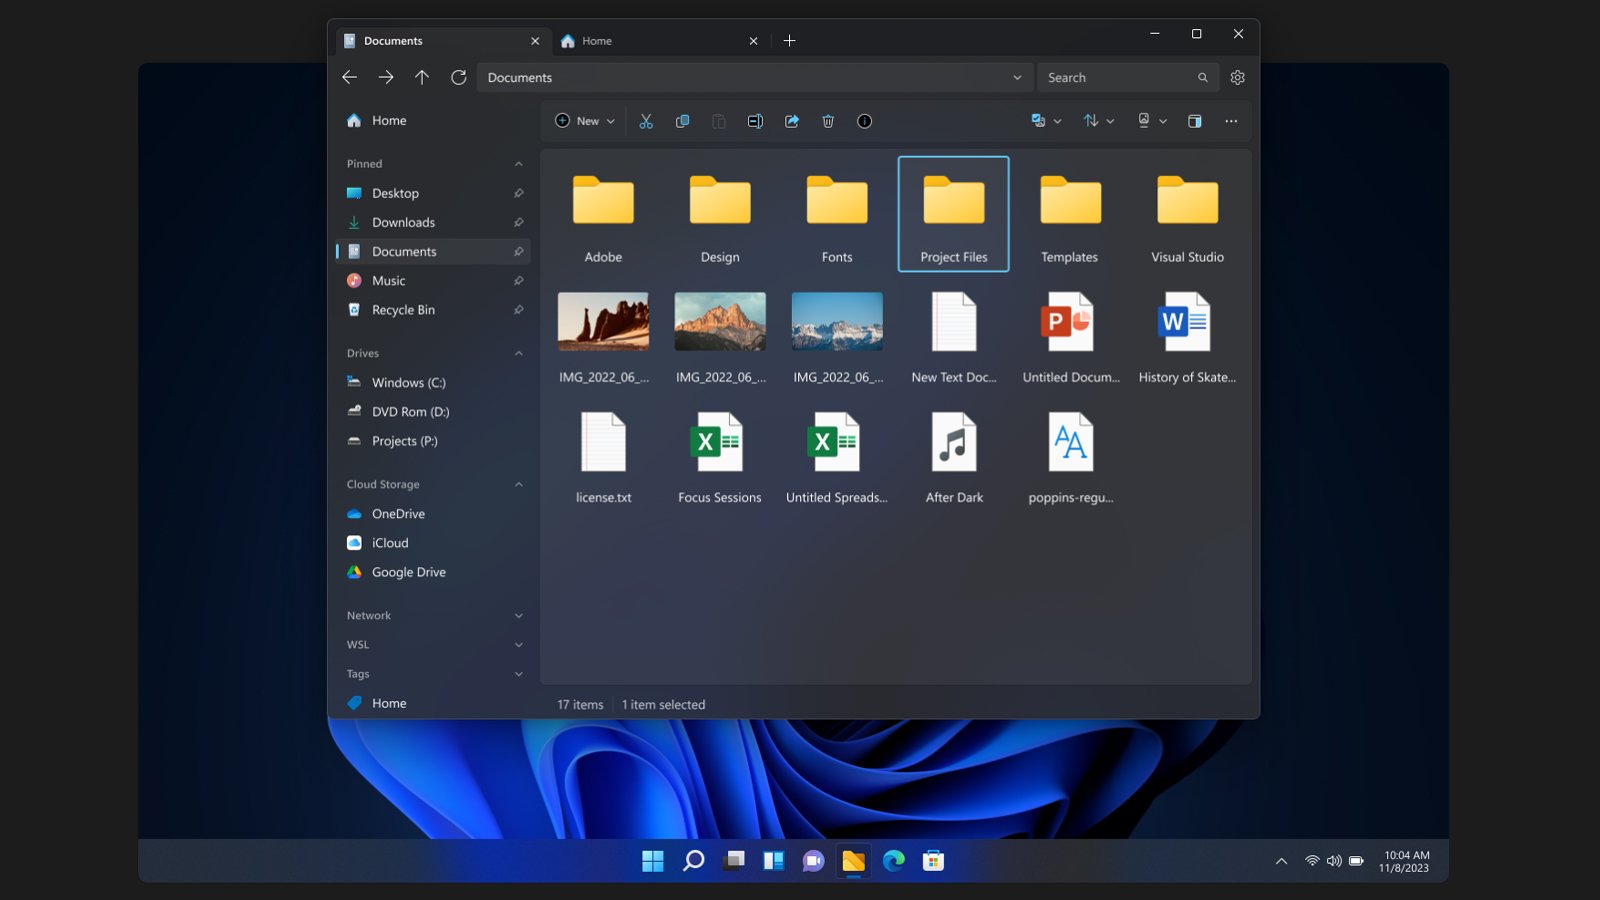Screen dimensions: 1600x900
Task: Pin icon next to Downloads in sidebar
Action: pos(518,222)
